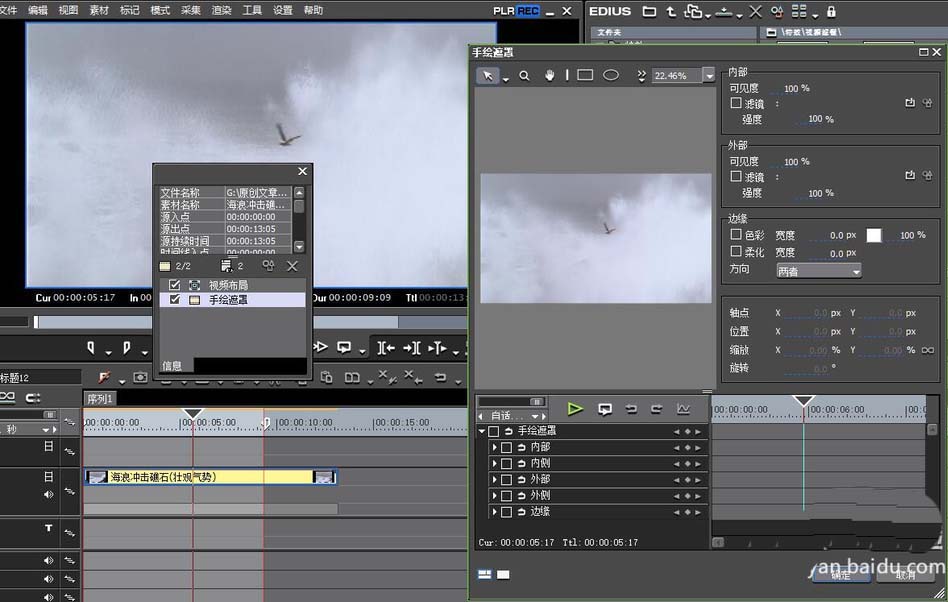
Task: Open the 渲染 menu
Action: (x=221, y=10)
